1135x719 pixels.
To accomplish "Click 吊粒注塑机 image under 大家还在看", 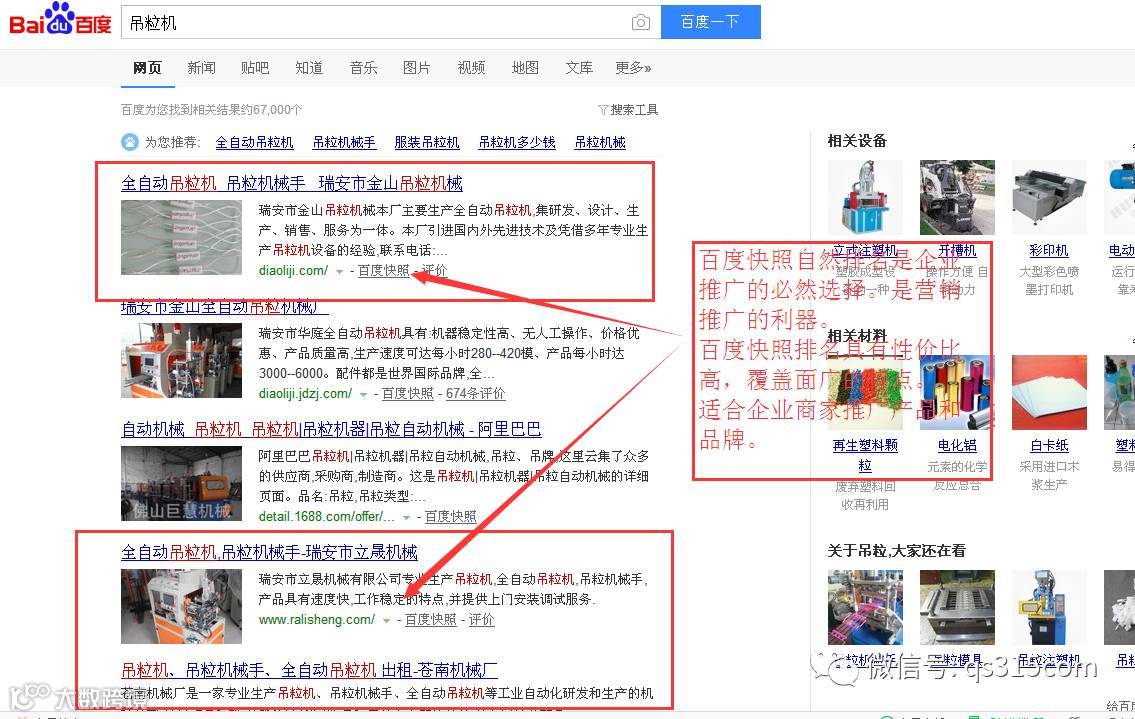I will coord(1049,607).
